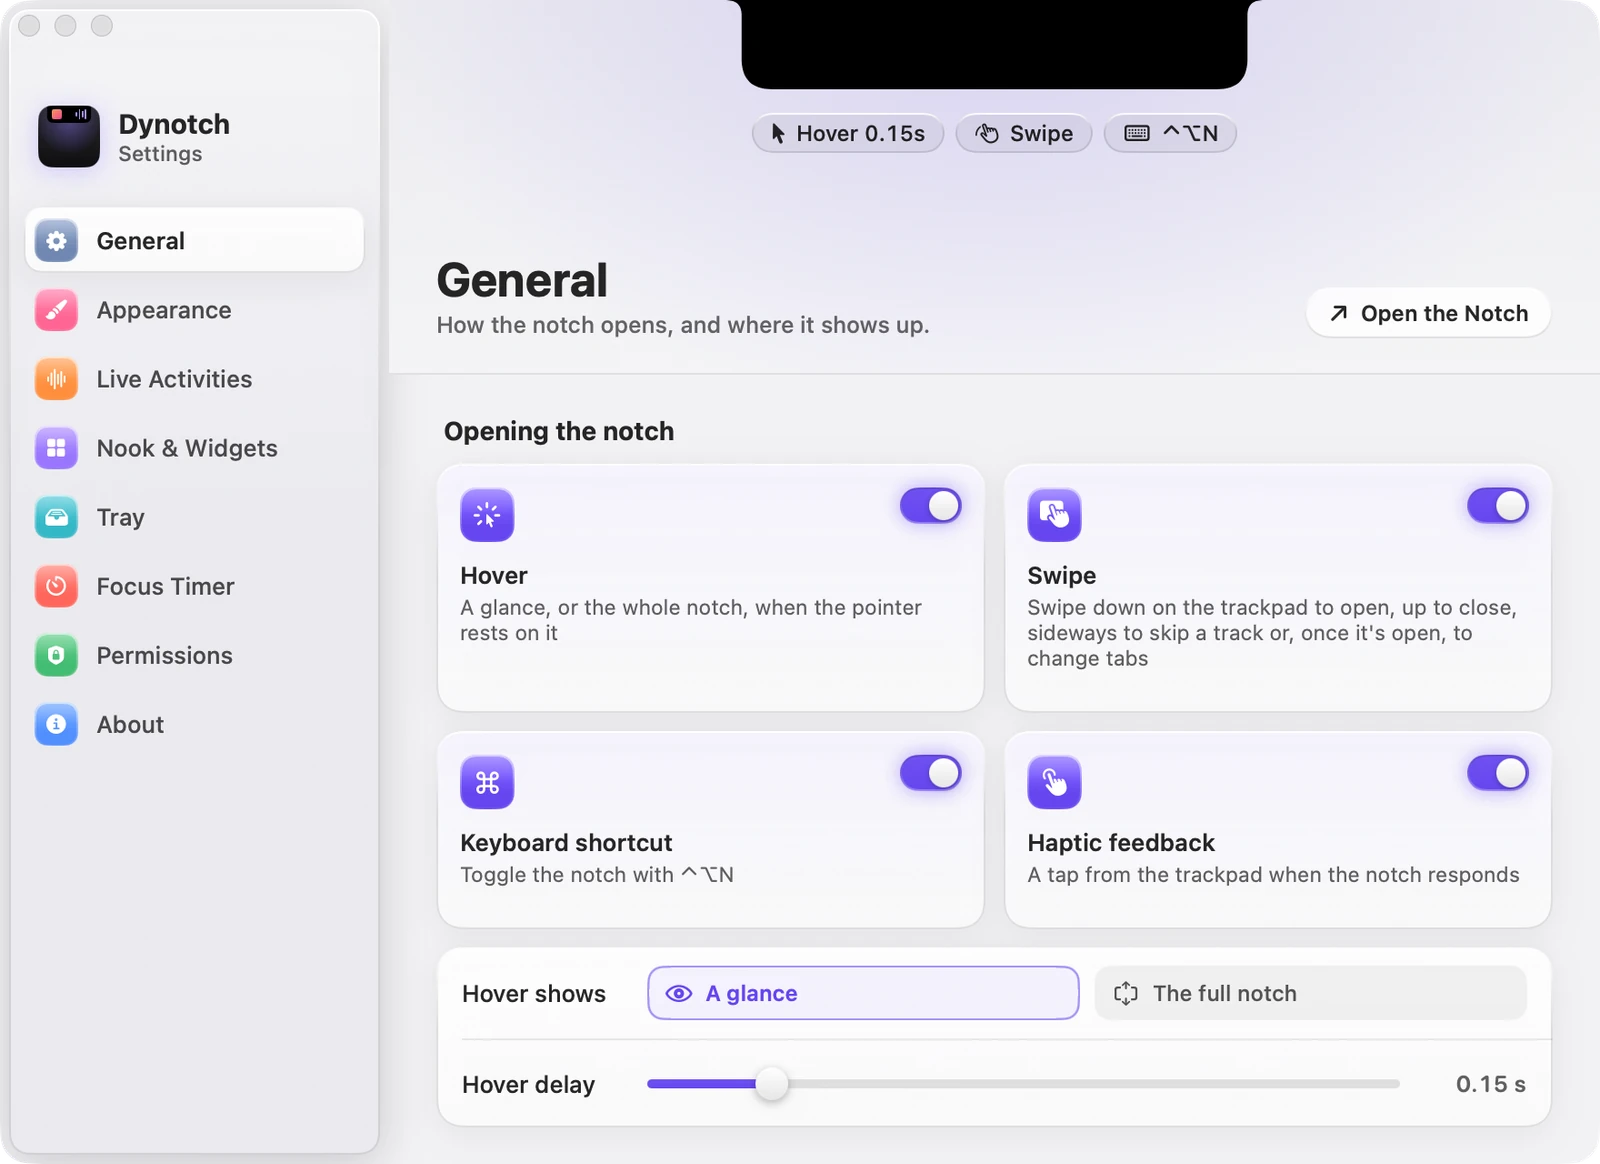Click the General gear icon
Image resolution: width=1600 pixels, height=1164 pixels.
(x=56, y=241)
